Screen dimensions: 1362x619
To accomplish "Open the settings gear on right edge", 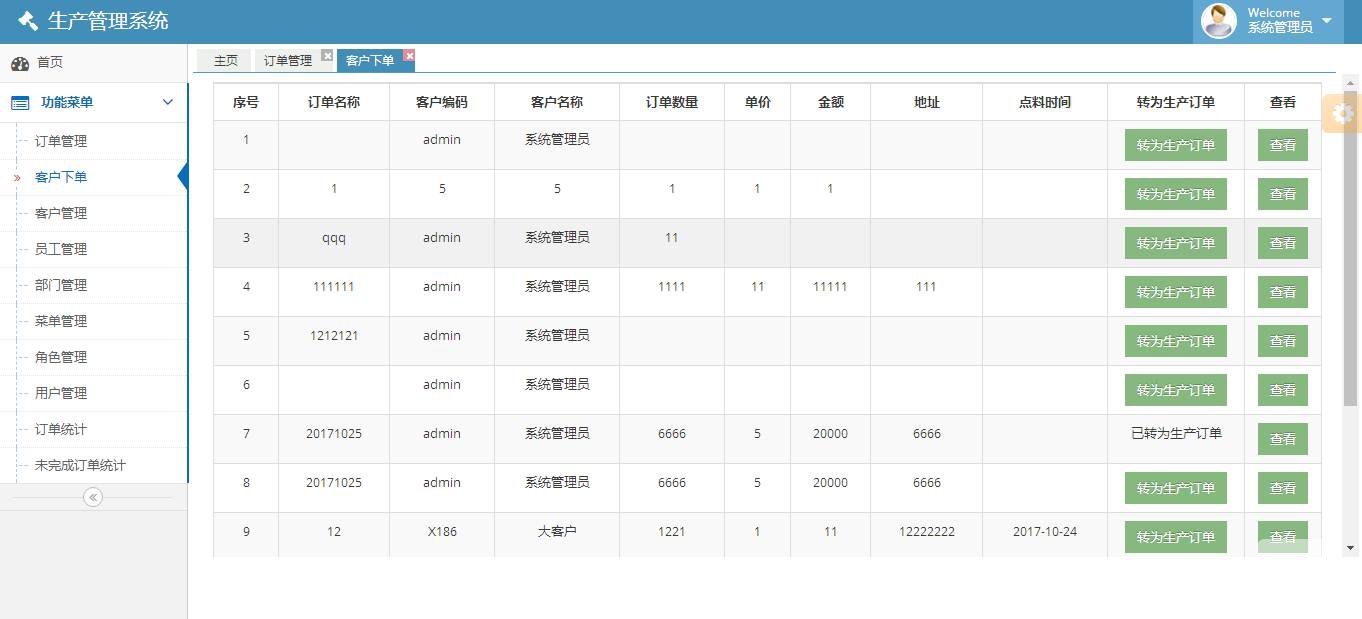I will pos(1343,114).
